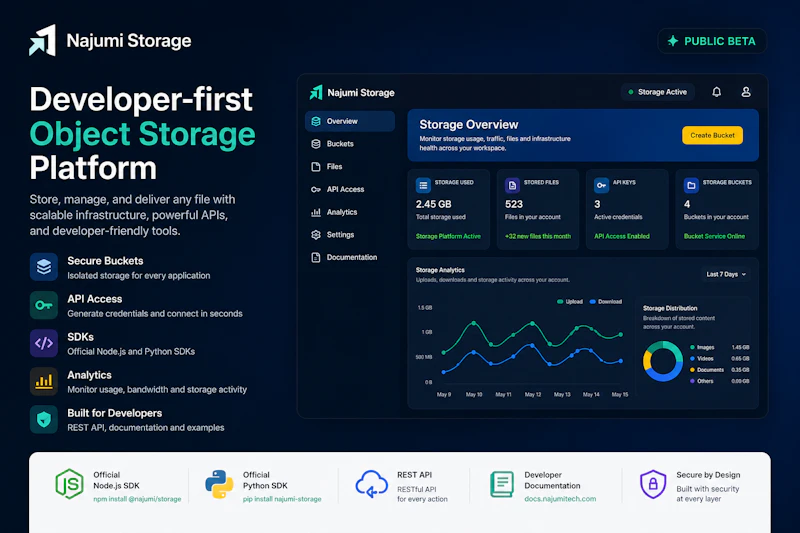Click the Analytics bar chart feature icon
The width and height of the screenshot is (800, 533).
click(x=44, y=381)
